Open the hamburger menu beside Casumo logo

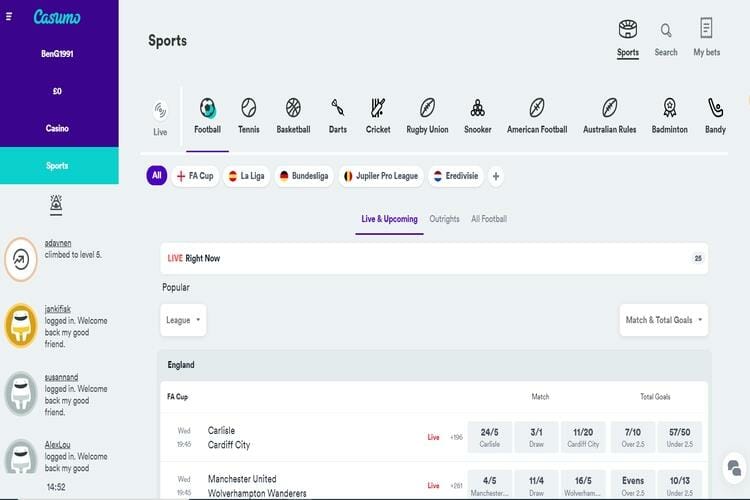tap(9, 17)
